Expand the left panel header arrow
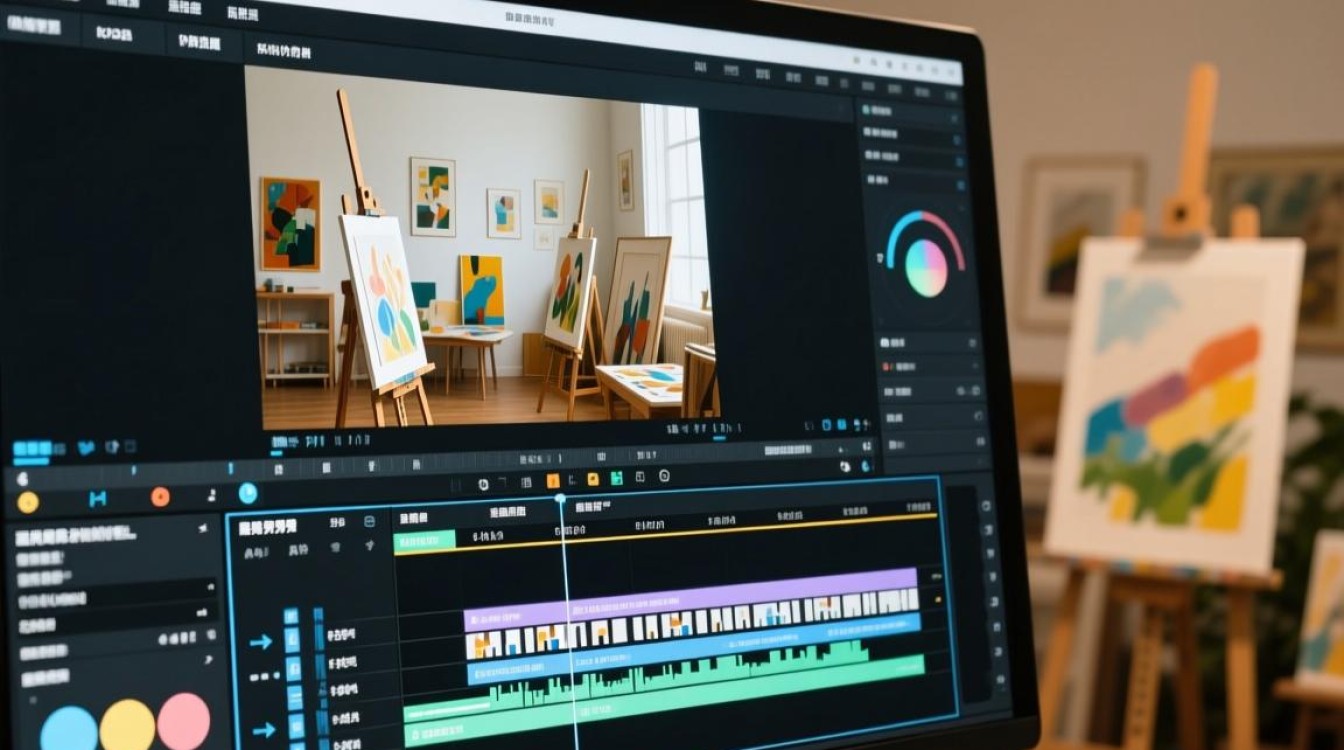This screenshot has width=1344, height=750. click(203, 529)
